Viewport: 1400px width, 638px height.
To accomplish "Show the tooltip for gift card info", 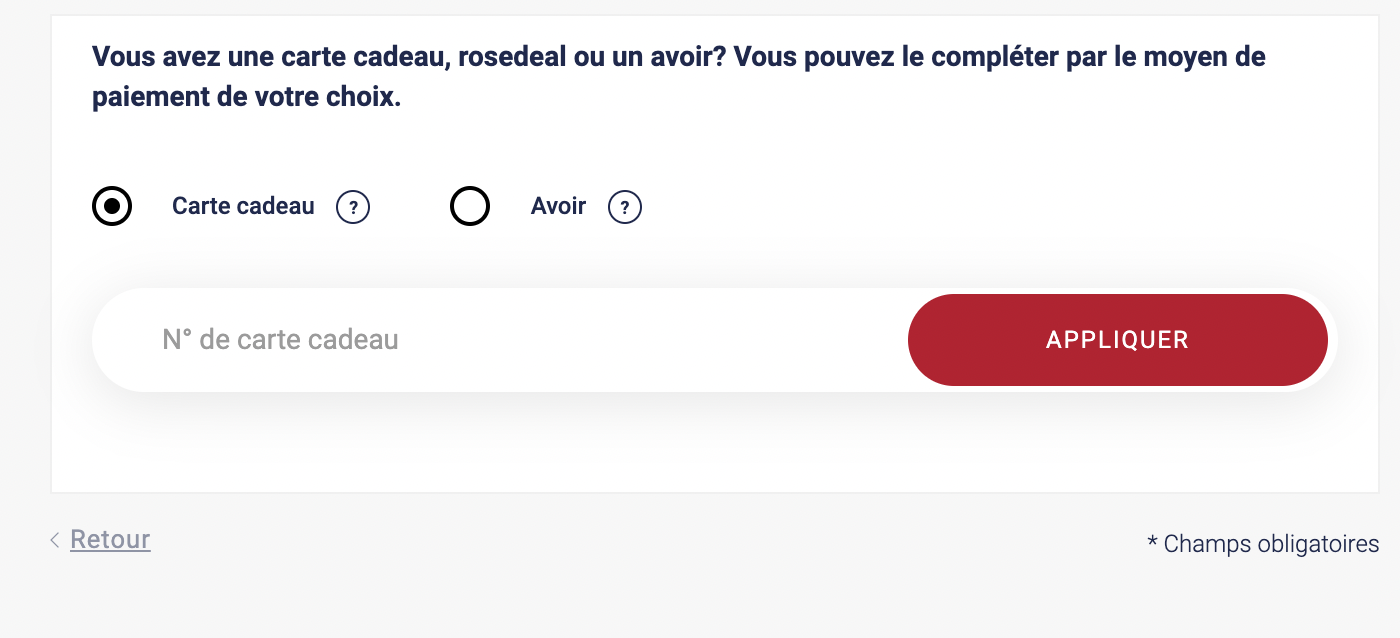I will pos(353,208).
